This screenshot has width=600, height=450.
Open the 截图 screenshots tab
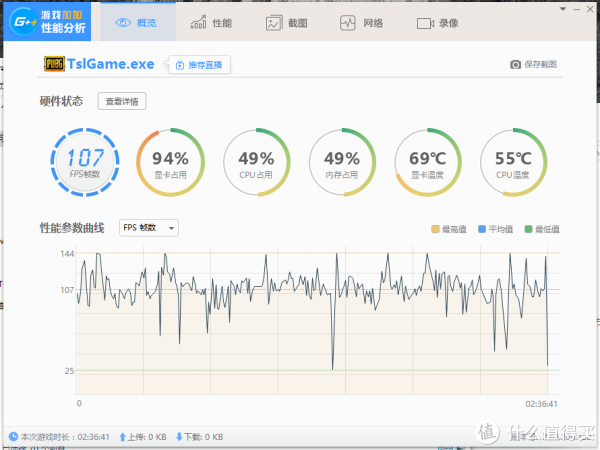coord(286,22)
